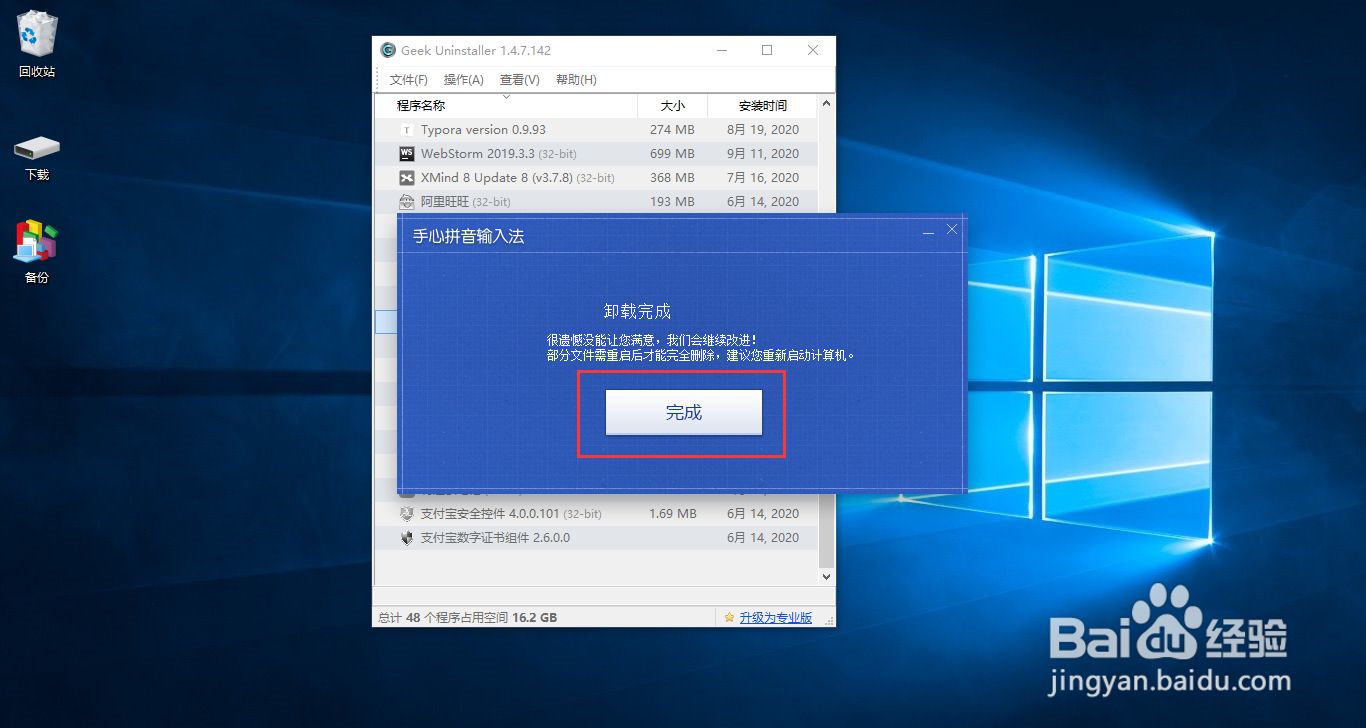This screenshot has width=1366, height=728.
Task: Click the 阿里旺旺 application icon
Action: coord(407,201)
